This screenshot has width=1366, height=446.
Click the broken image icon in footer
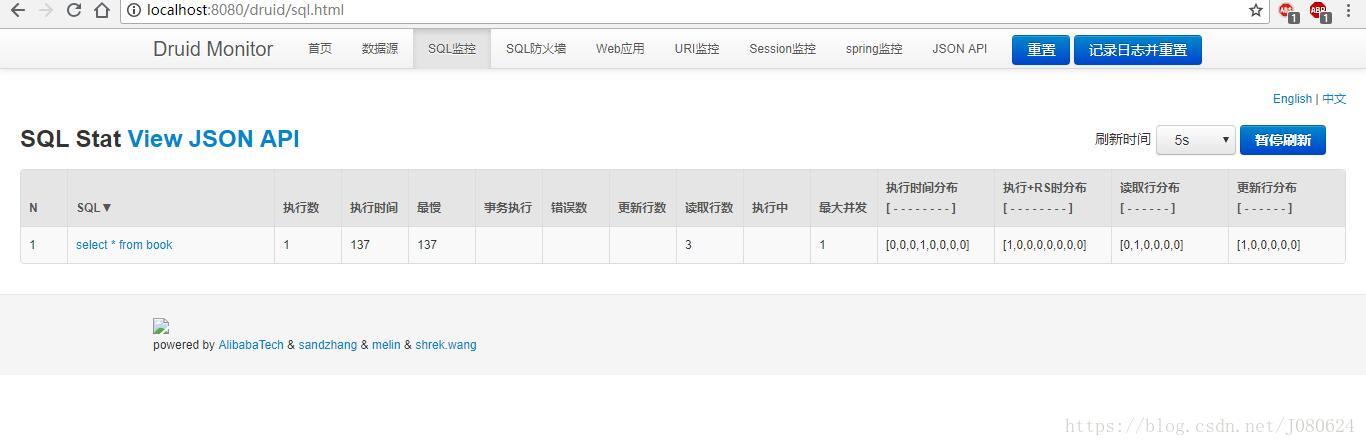(x=161, y=326)
